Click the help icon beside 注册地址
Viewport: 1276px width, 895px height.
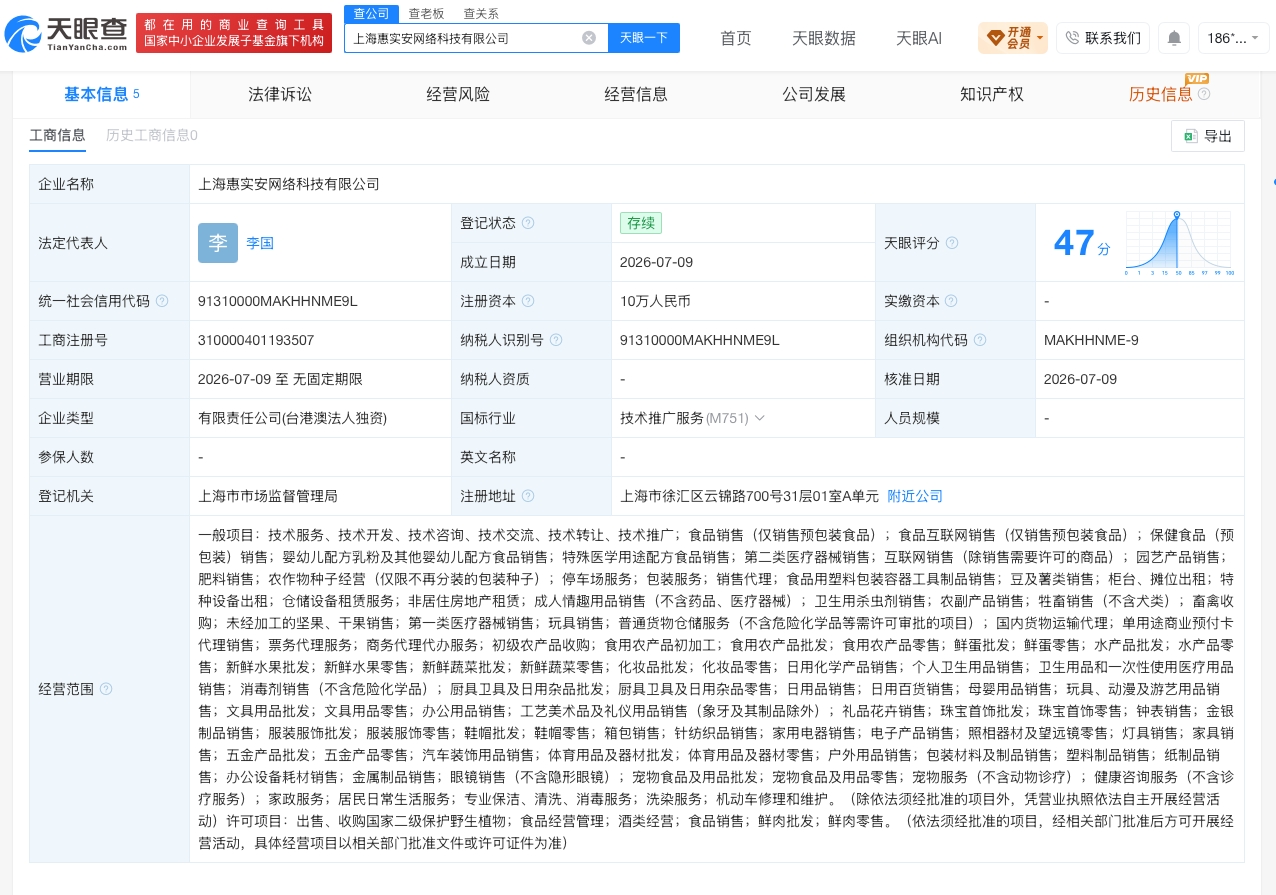(528, 496)
